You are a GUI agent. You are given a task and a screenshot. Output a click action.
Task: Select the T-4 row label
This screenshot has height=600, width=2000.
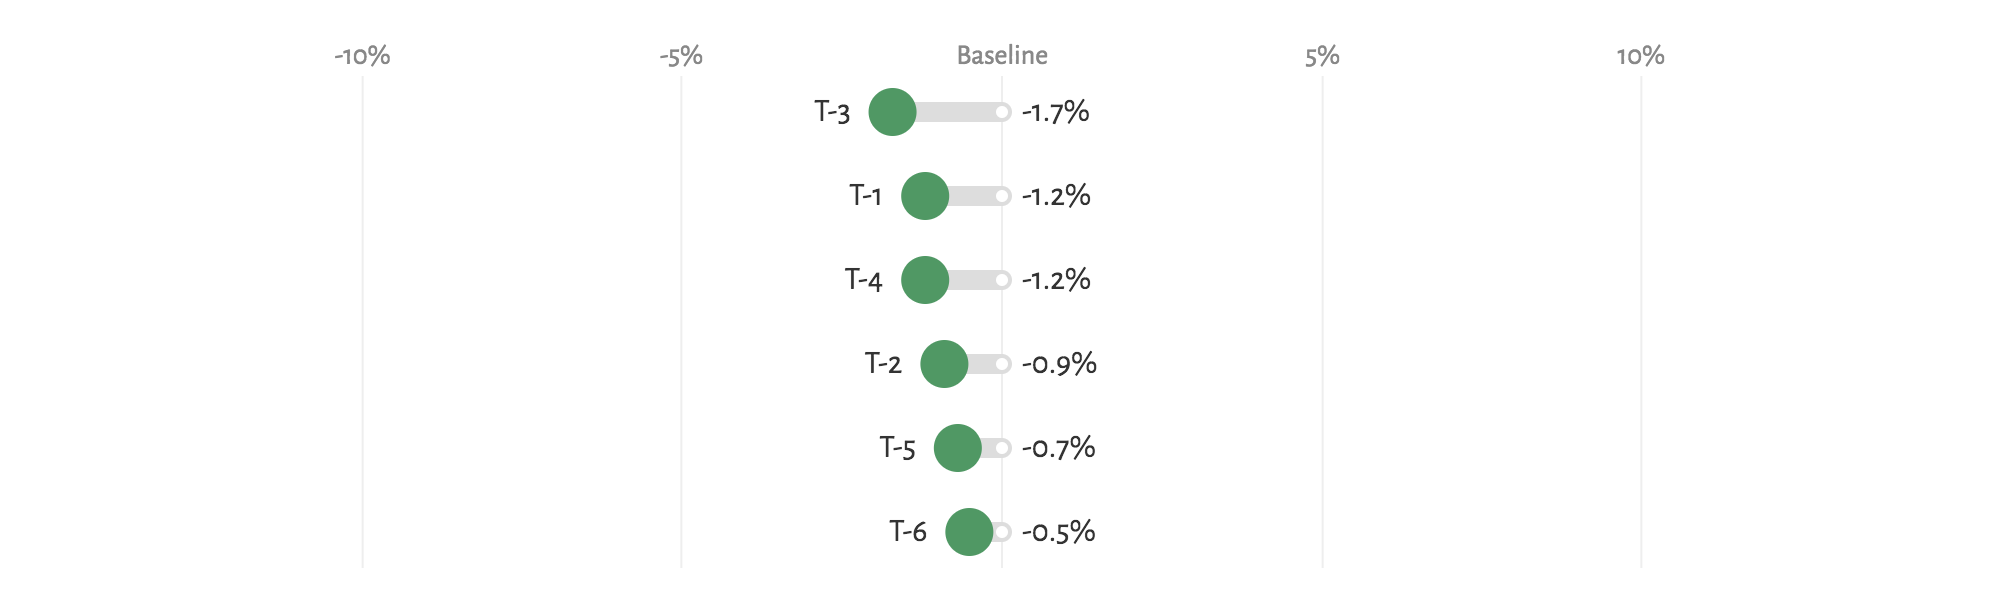[864, 280]
